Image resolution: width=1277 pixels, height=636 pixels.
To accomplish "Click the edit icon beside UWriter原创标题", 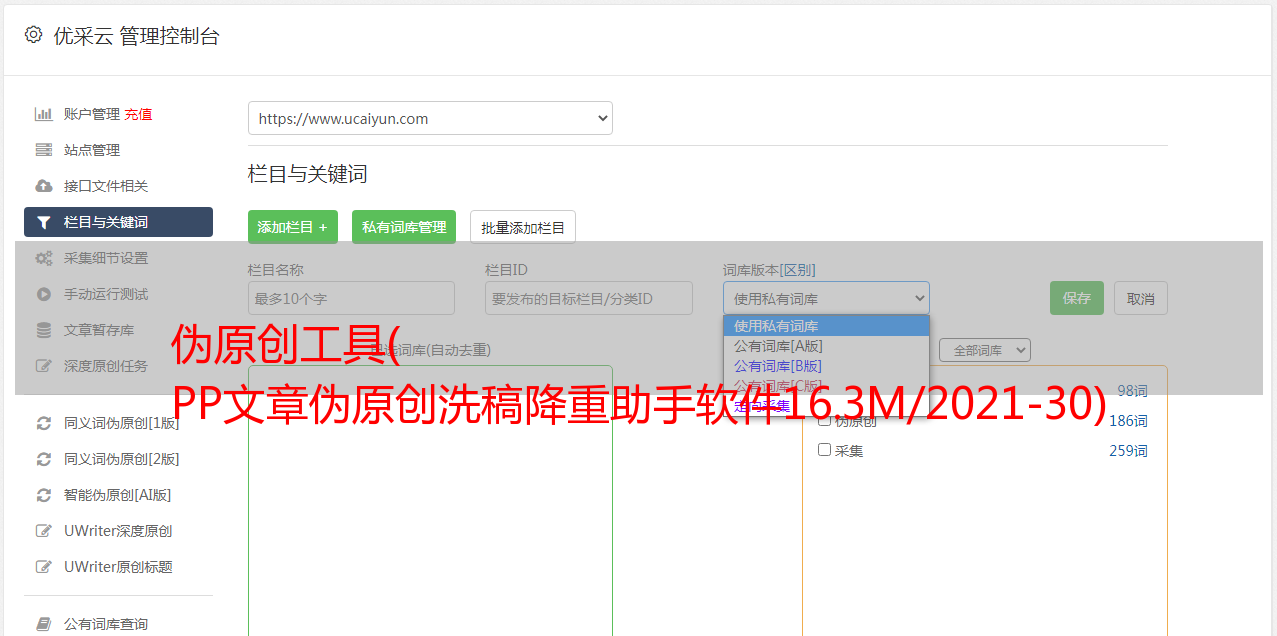I will tap(44, 567).
